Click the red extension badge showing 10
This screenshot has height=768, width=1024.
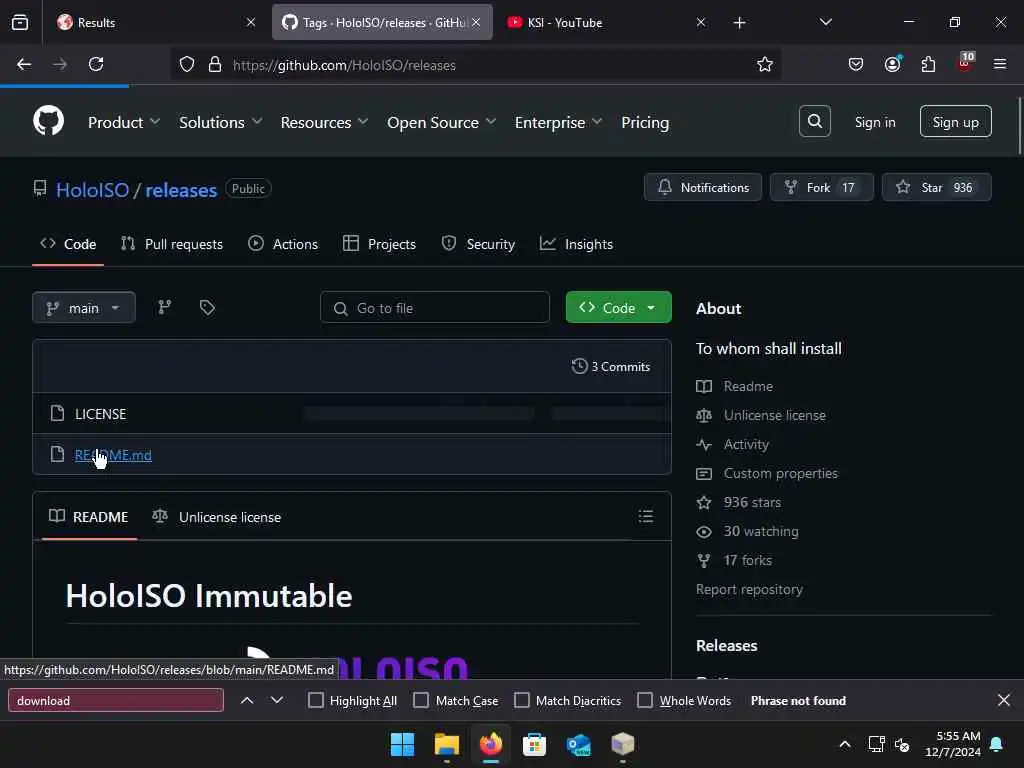965,63
